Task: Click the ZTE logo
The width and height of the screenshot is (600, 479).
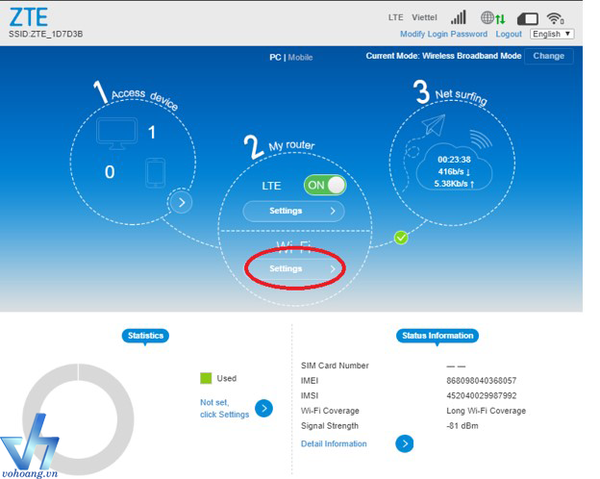Action: point(29,17)
